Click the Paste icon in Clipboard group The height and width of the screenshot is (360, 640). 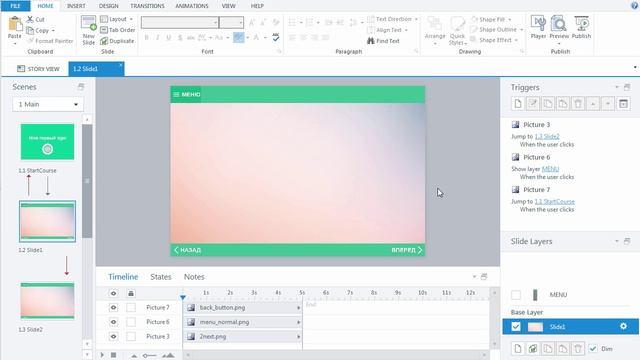click(x=15, y=24)
